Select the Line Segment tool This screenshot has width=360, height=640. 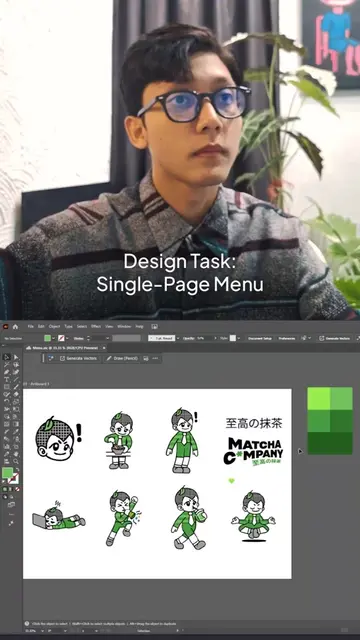click(16, 379)
